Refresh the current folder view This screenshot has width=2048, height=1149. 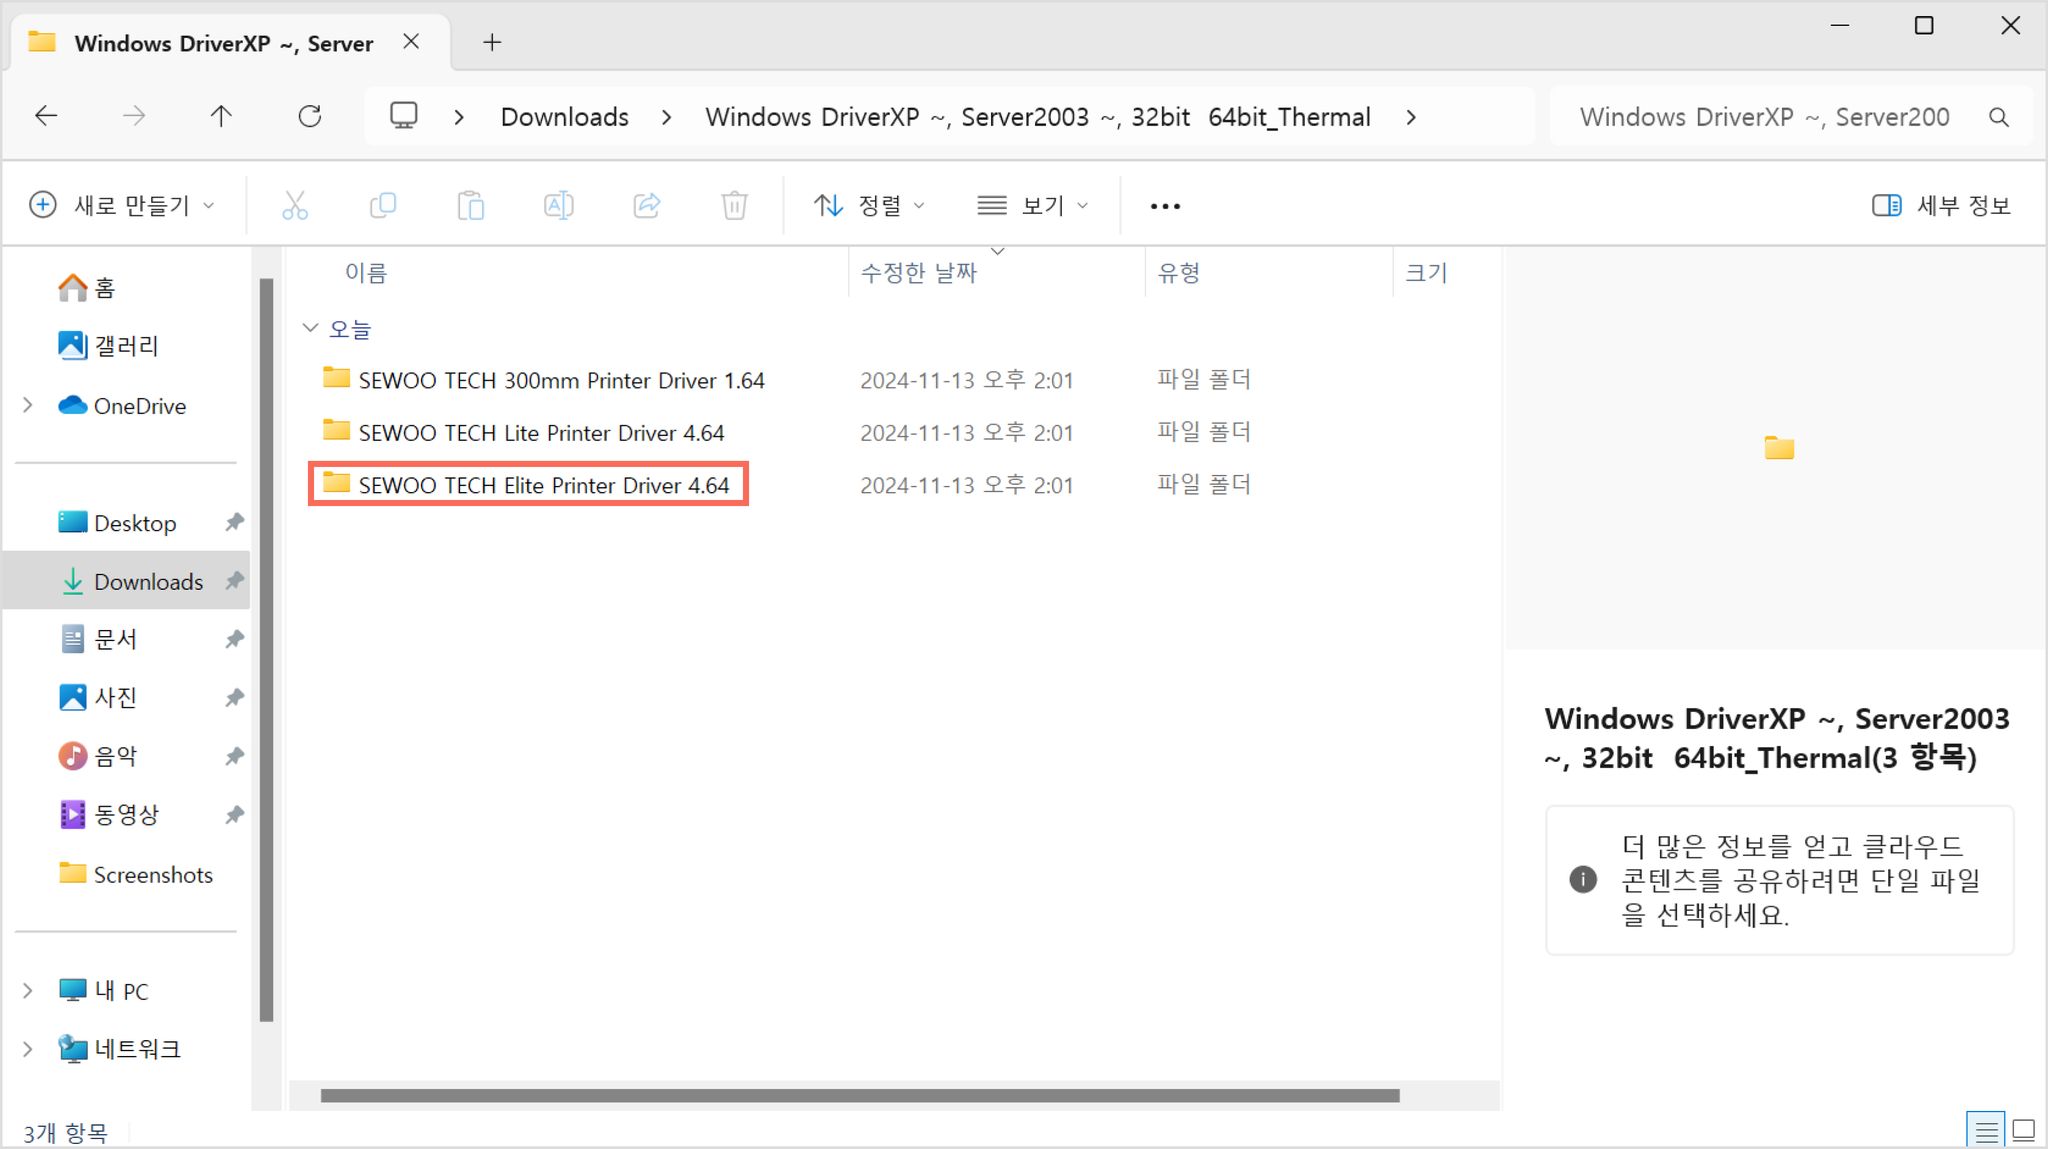(x=310, y=116)
